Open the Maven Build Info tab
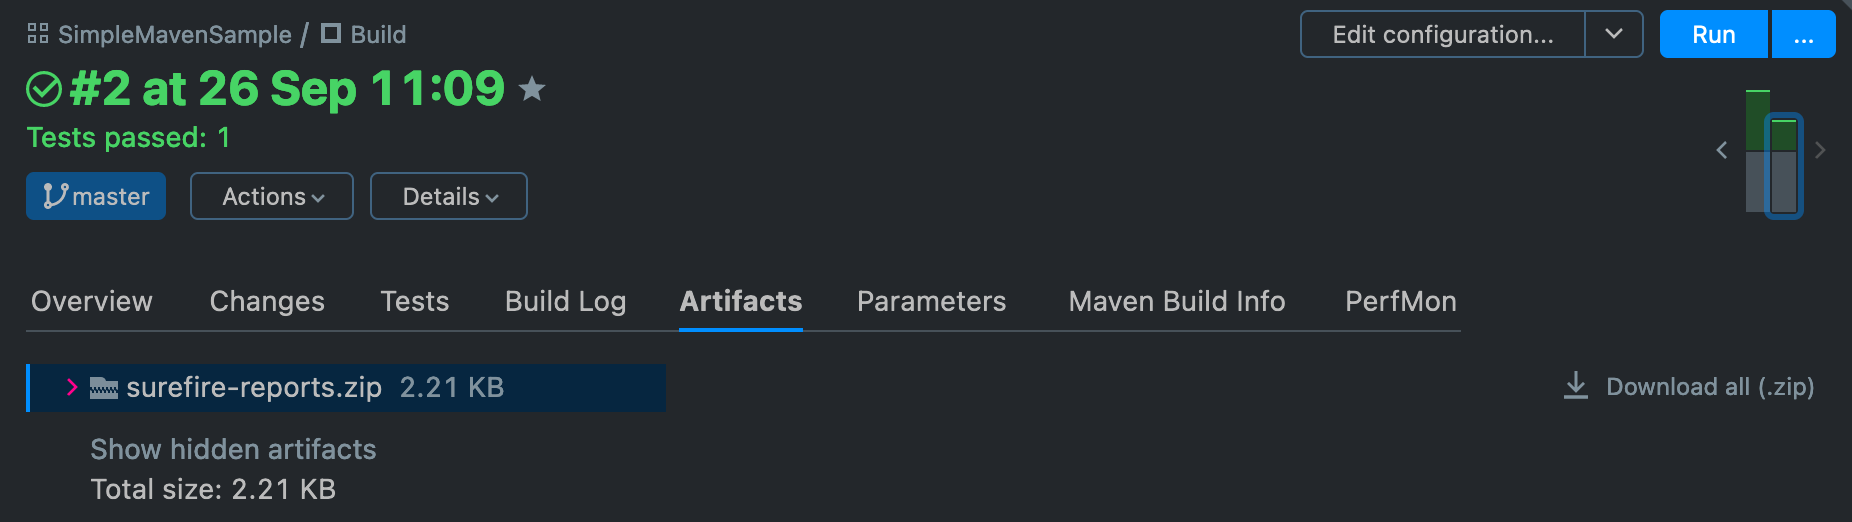 point(1176,301)
